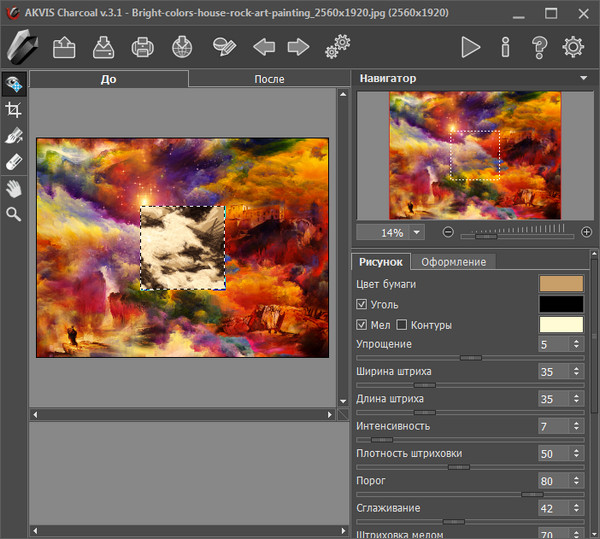
Task: Select the Hand pan tool
Action: tap(14, 187)
